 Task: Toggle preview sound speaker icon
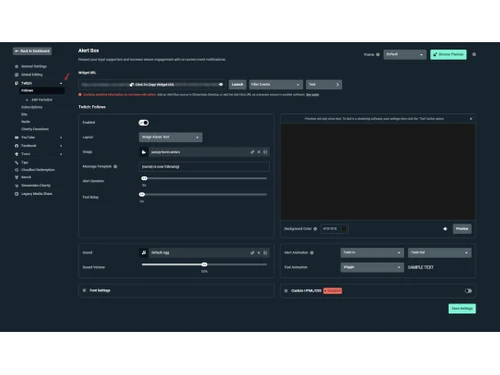445,229
